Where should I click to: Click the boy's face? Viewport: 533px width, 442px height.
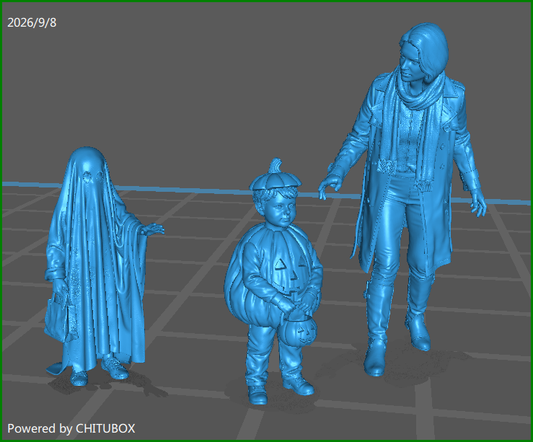tap(281, 211)
